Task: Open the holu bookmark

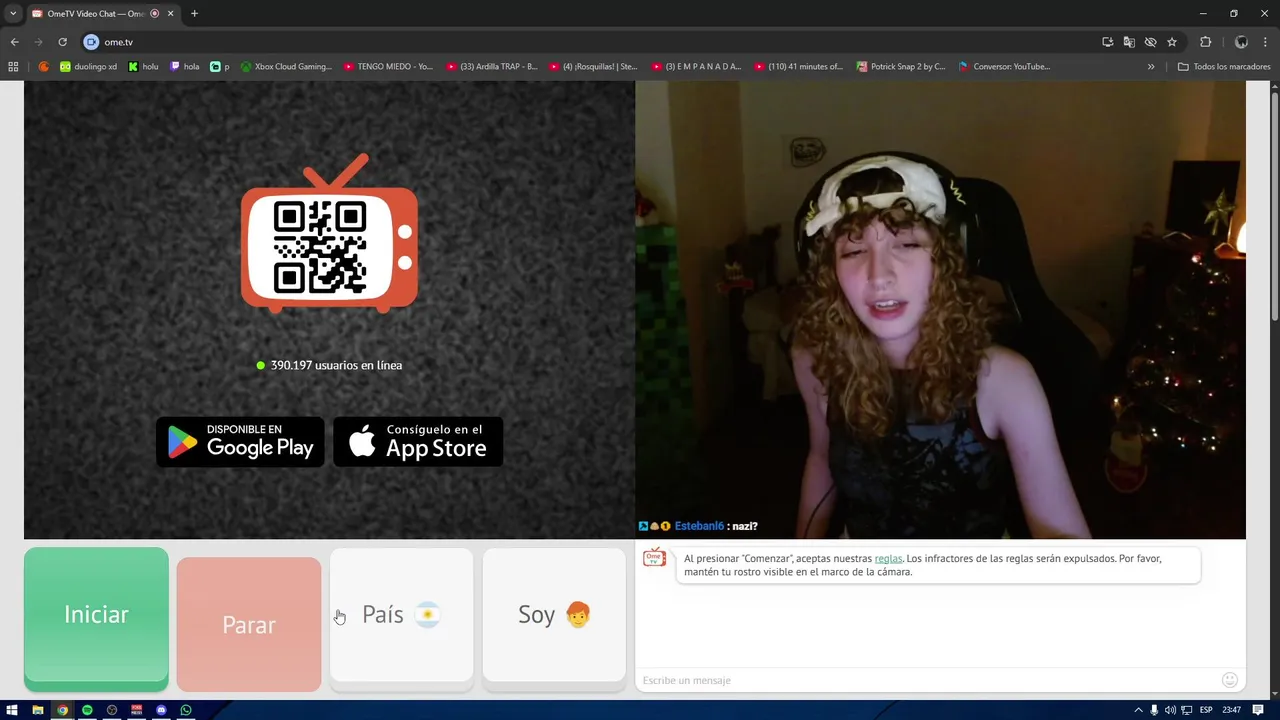Action: tap(143, 67)
